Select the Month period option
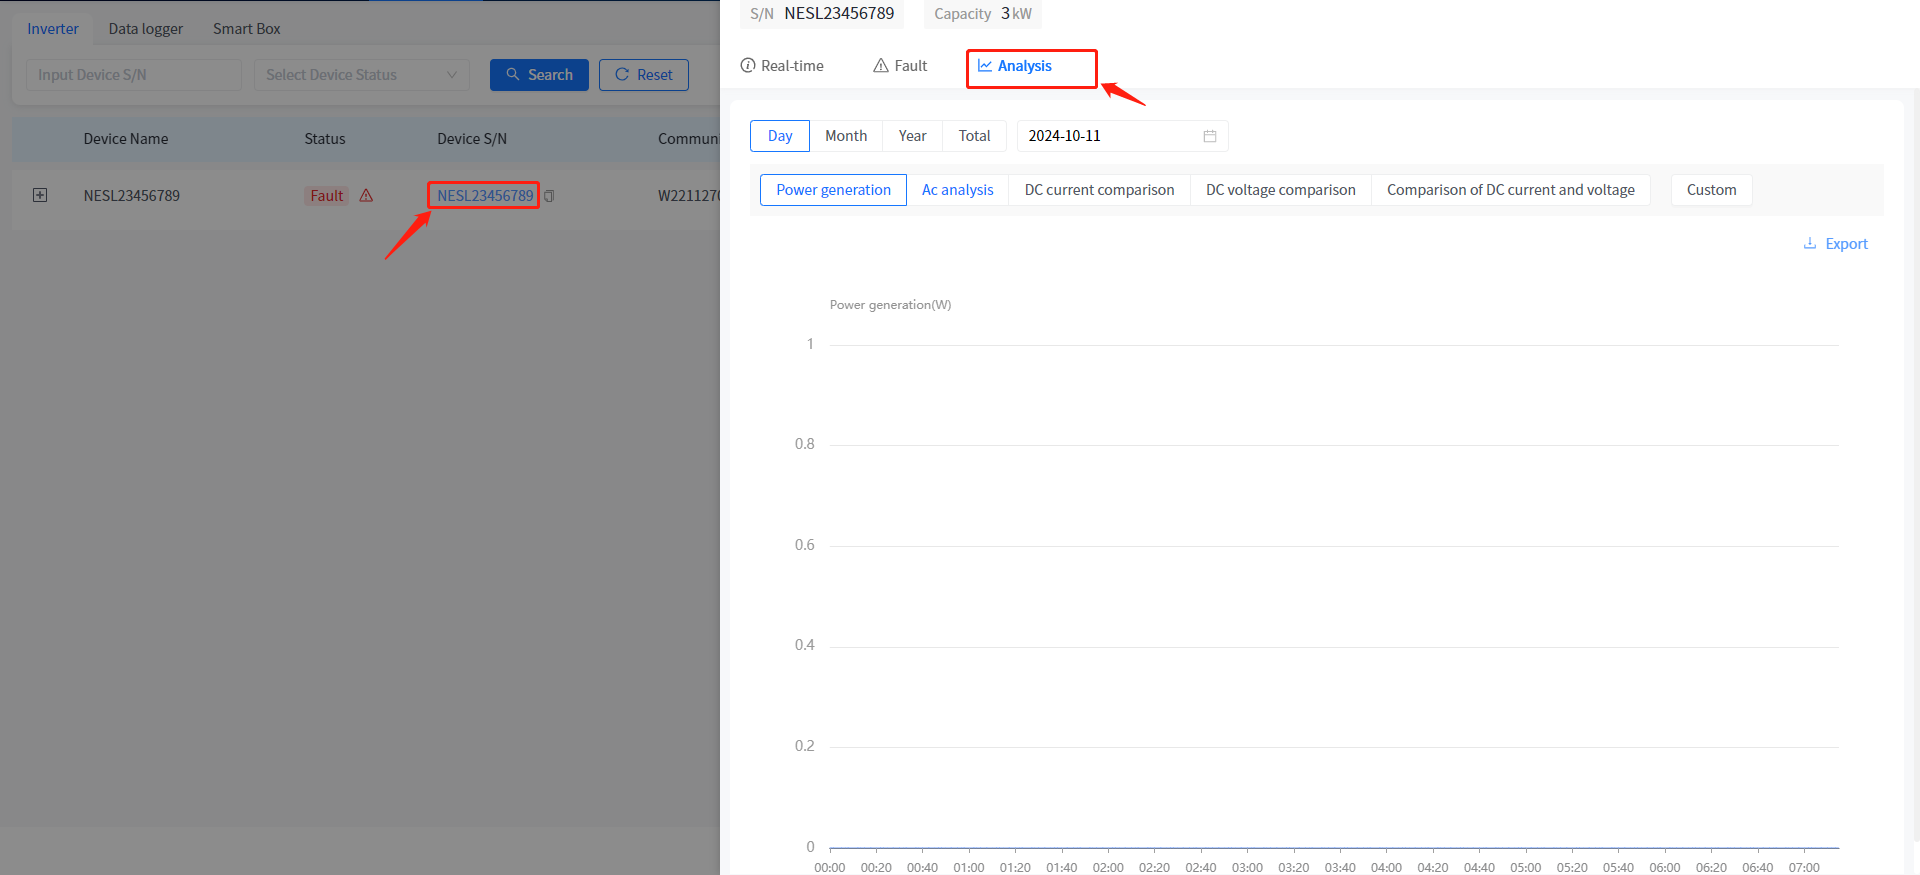This screenshot has width=1920, height=875. pos(846,136)
